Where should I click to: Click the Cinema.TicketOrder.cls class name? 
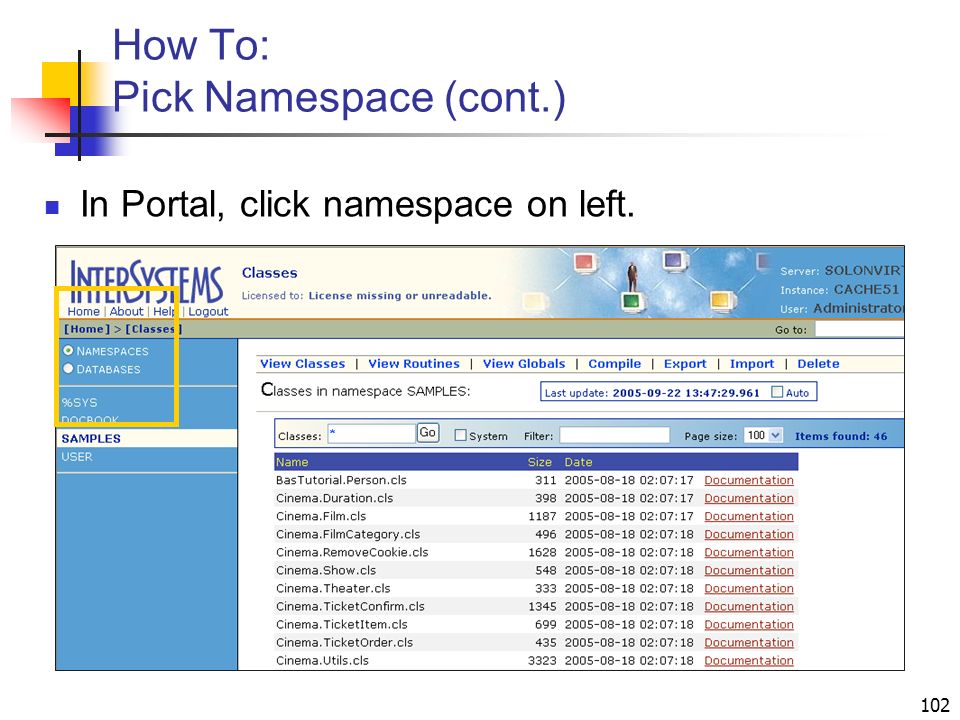344,643
